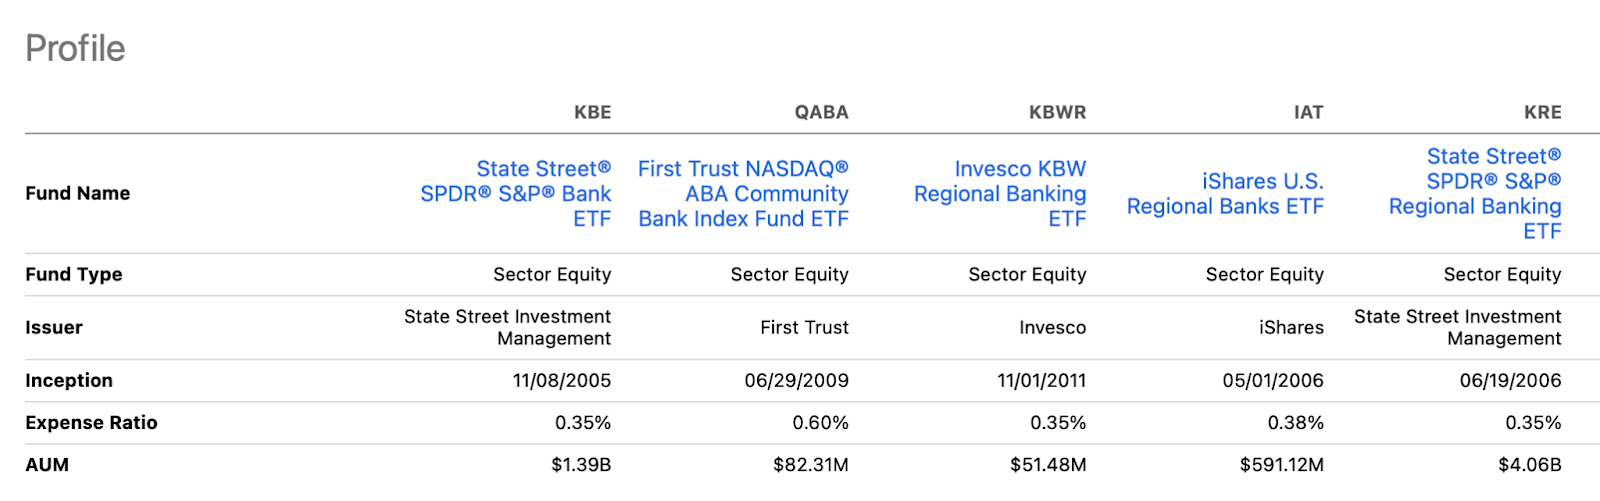Click the KBE column header

[x=592, y=113]
